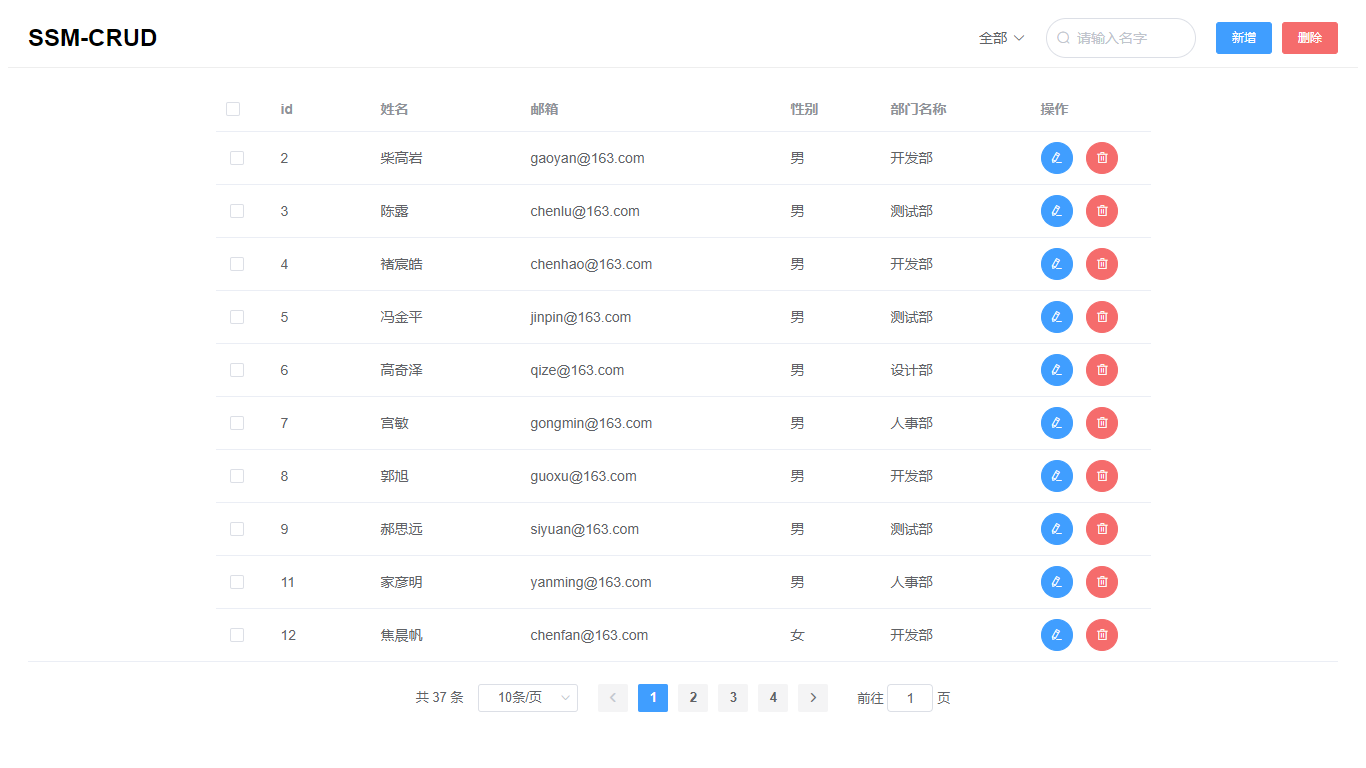Screen dimensions: 1366x768
Task: Click the previous page arrow
Action: pos(613,698)
